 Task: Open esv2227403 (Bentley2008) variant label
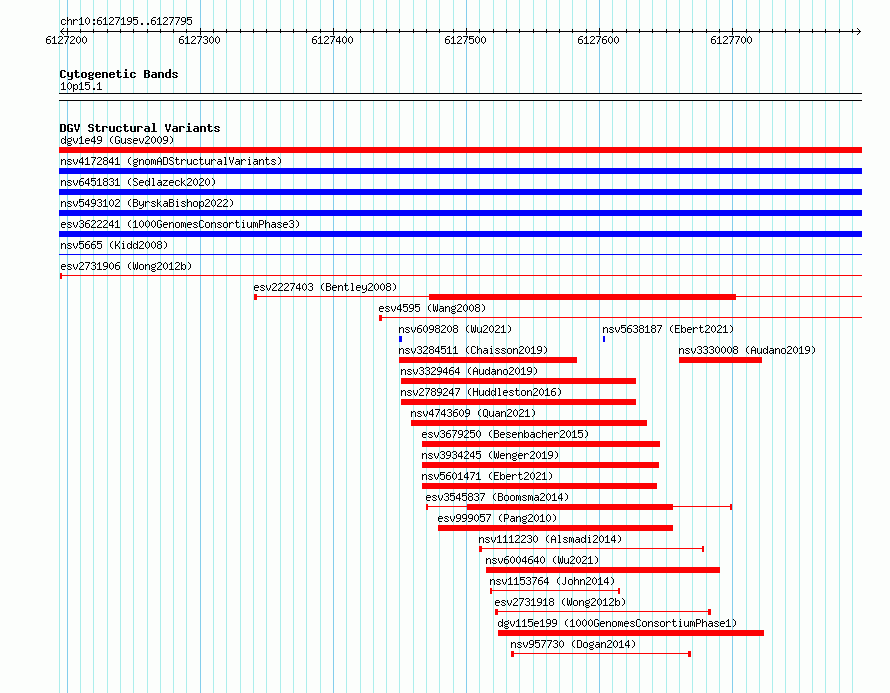click(325, 287)
